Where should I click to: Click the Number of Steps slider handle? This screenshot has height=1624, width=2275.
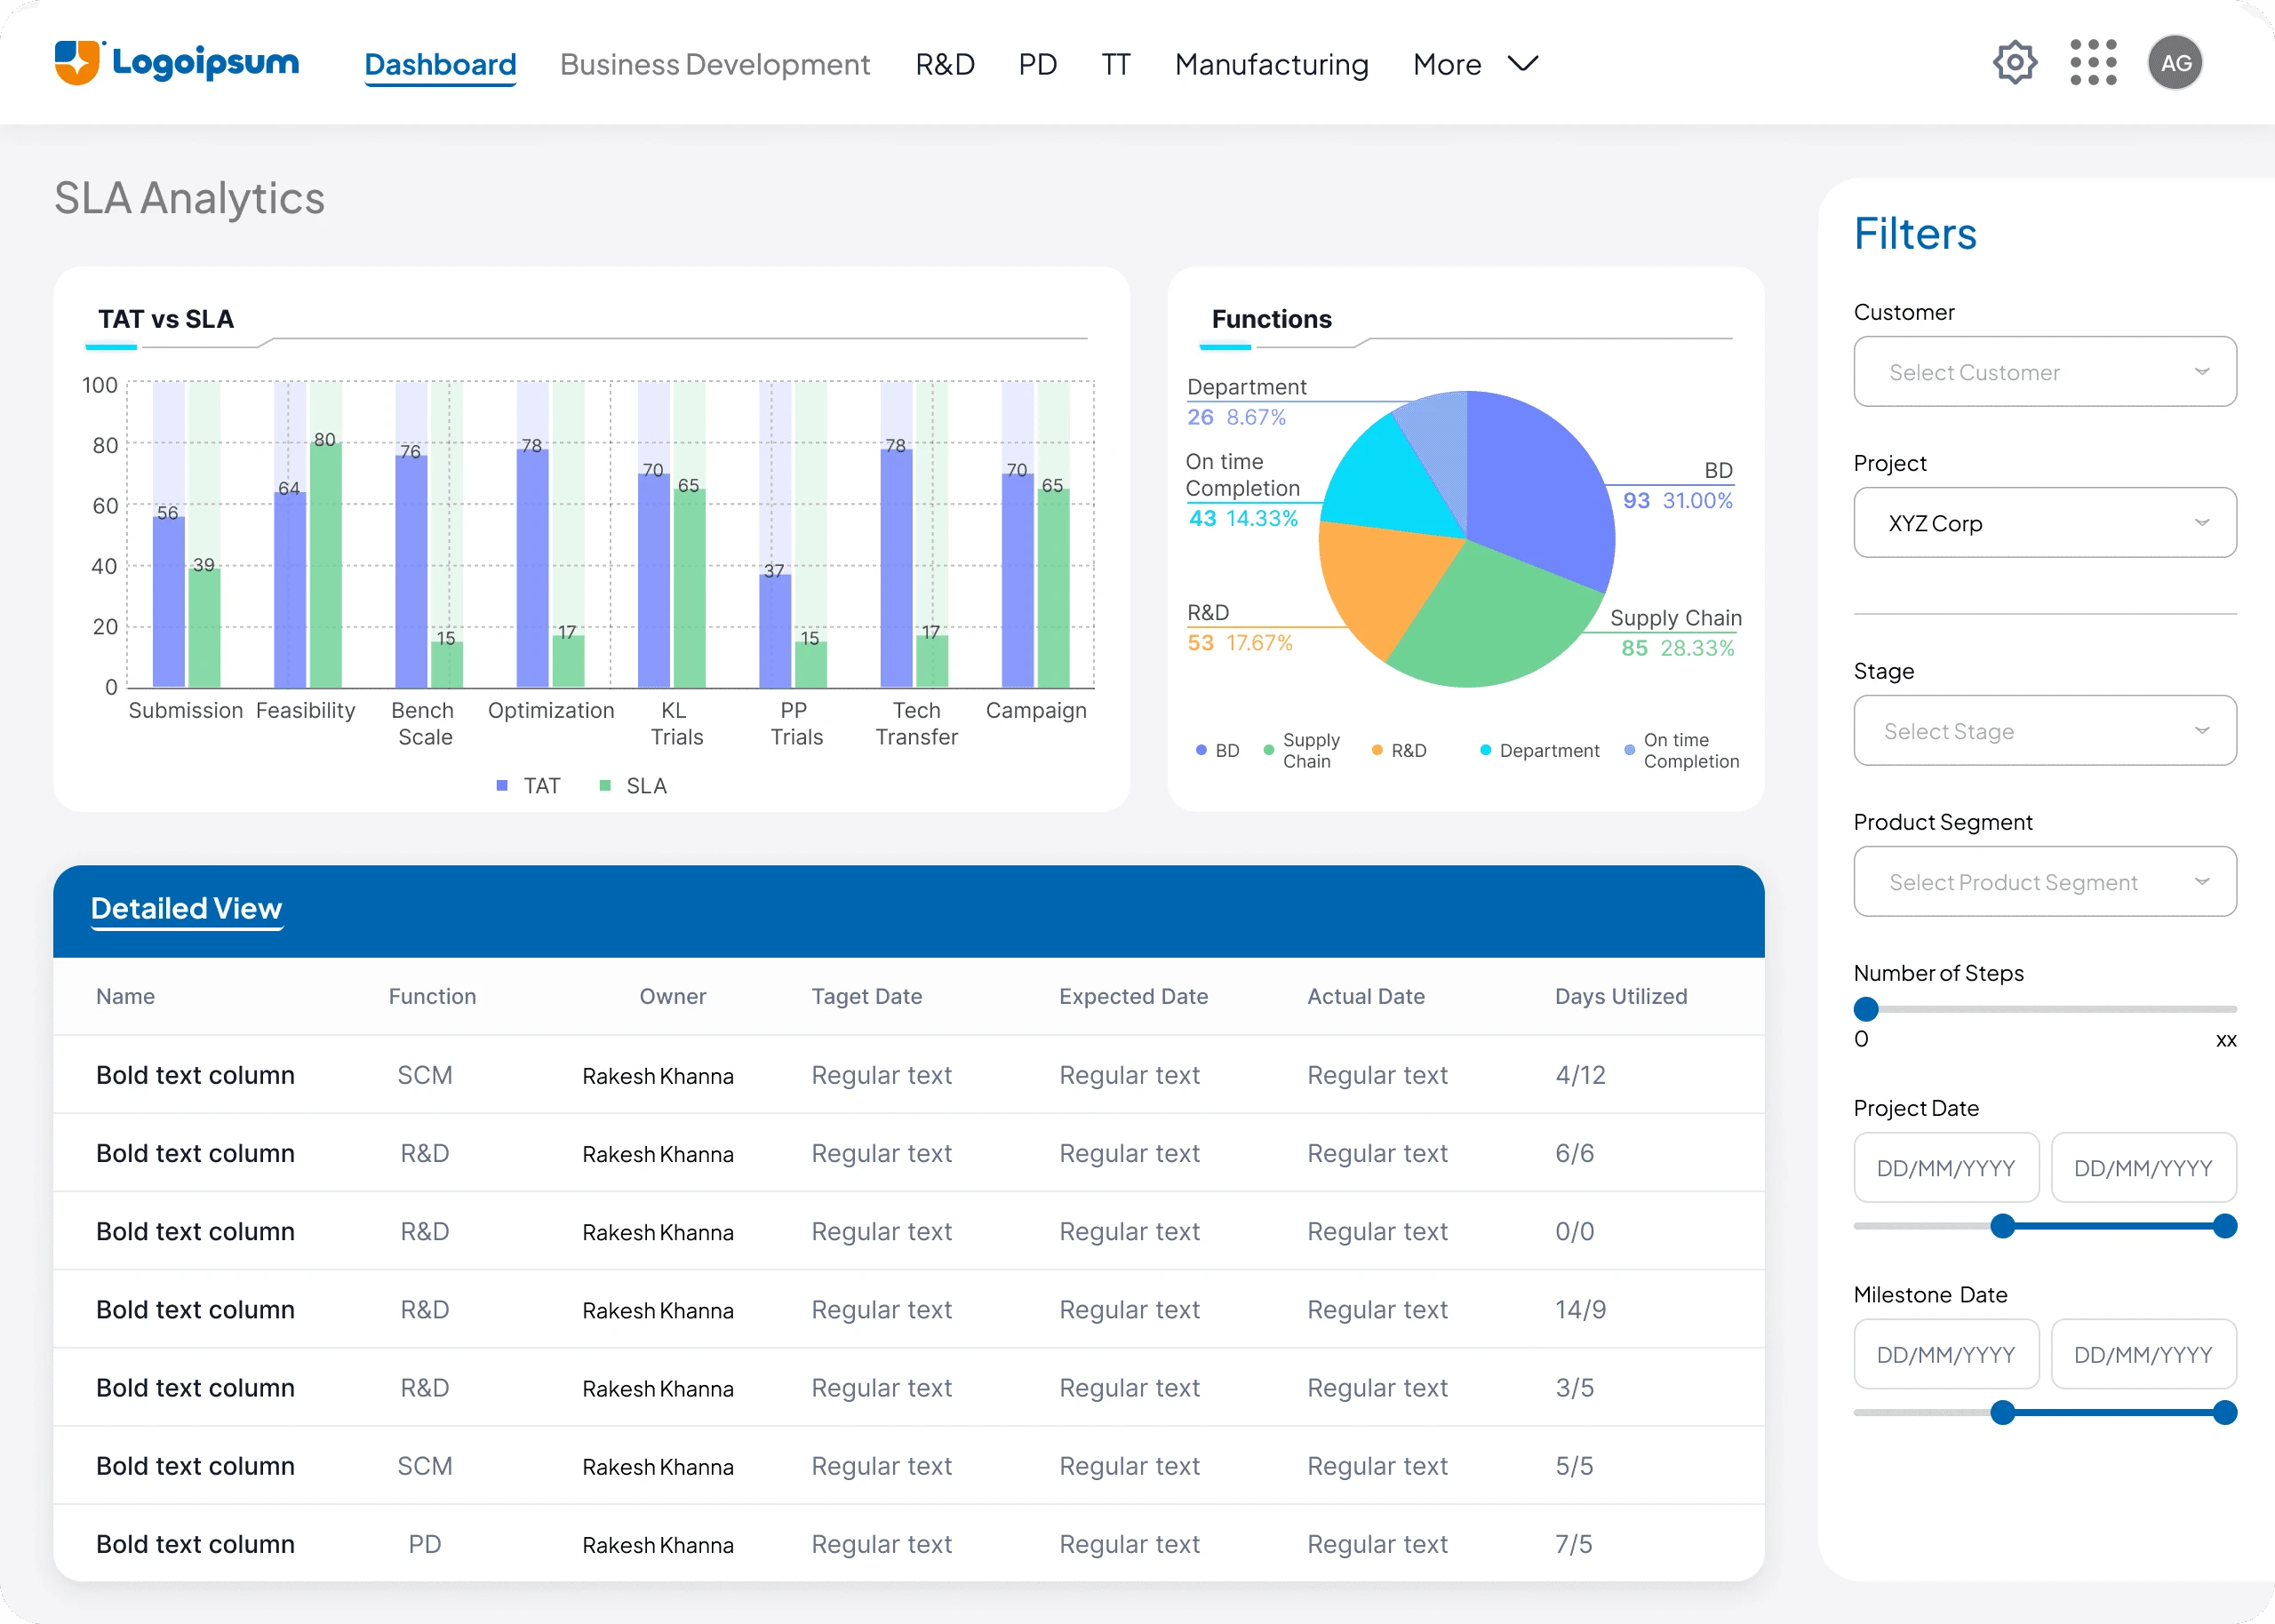(x=1866, y=1009)
